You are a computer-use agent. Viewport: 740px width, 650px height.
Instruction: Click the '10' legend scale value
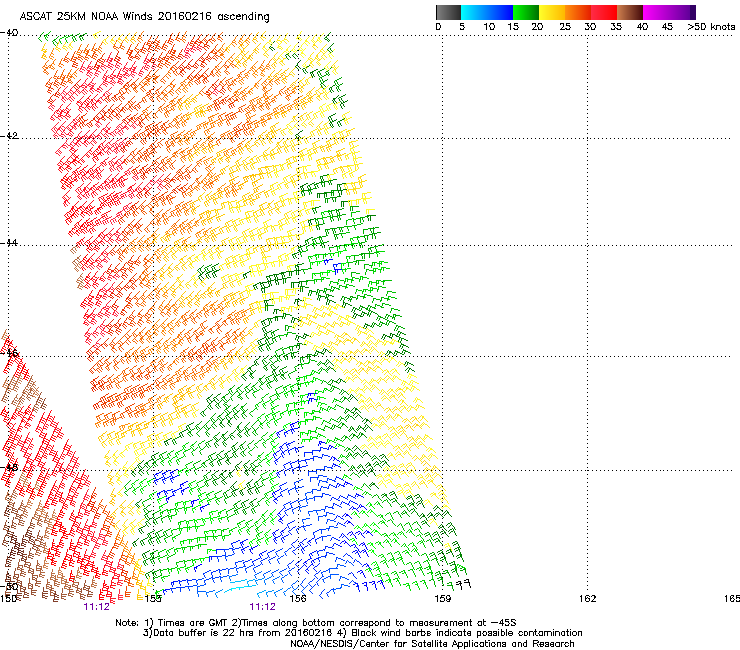(489, 27)
